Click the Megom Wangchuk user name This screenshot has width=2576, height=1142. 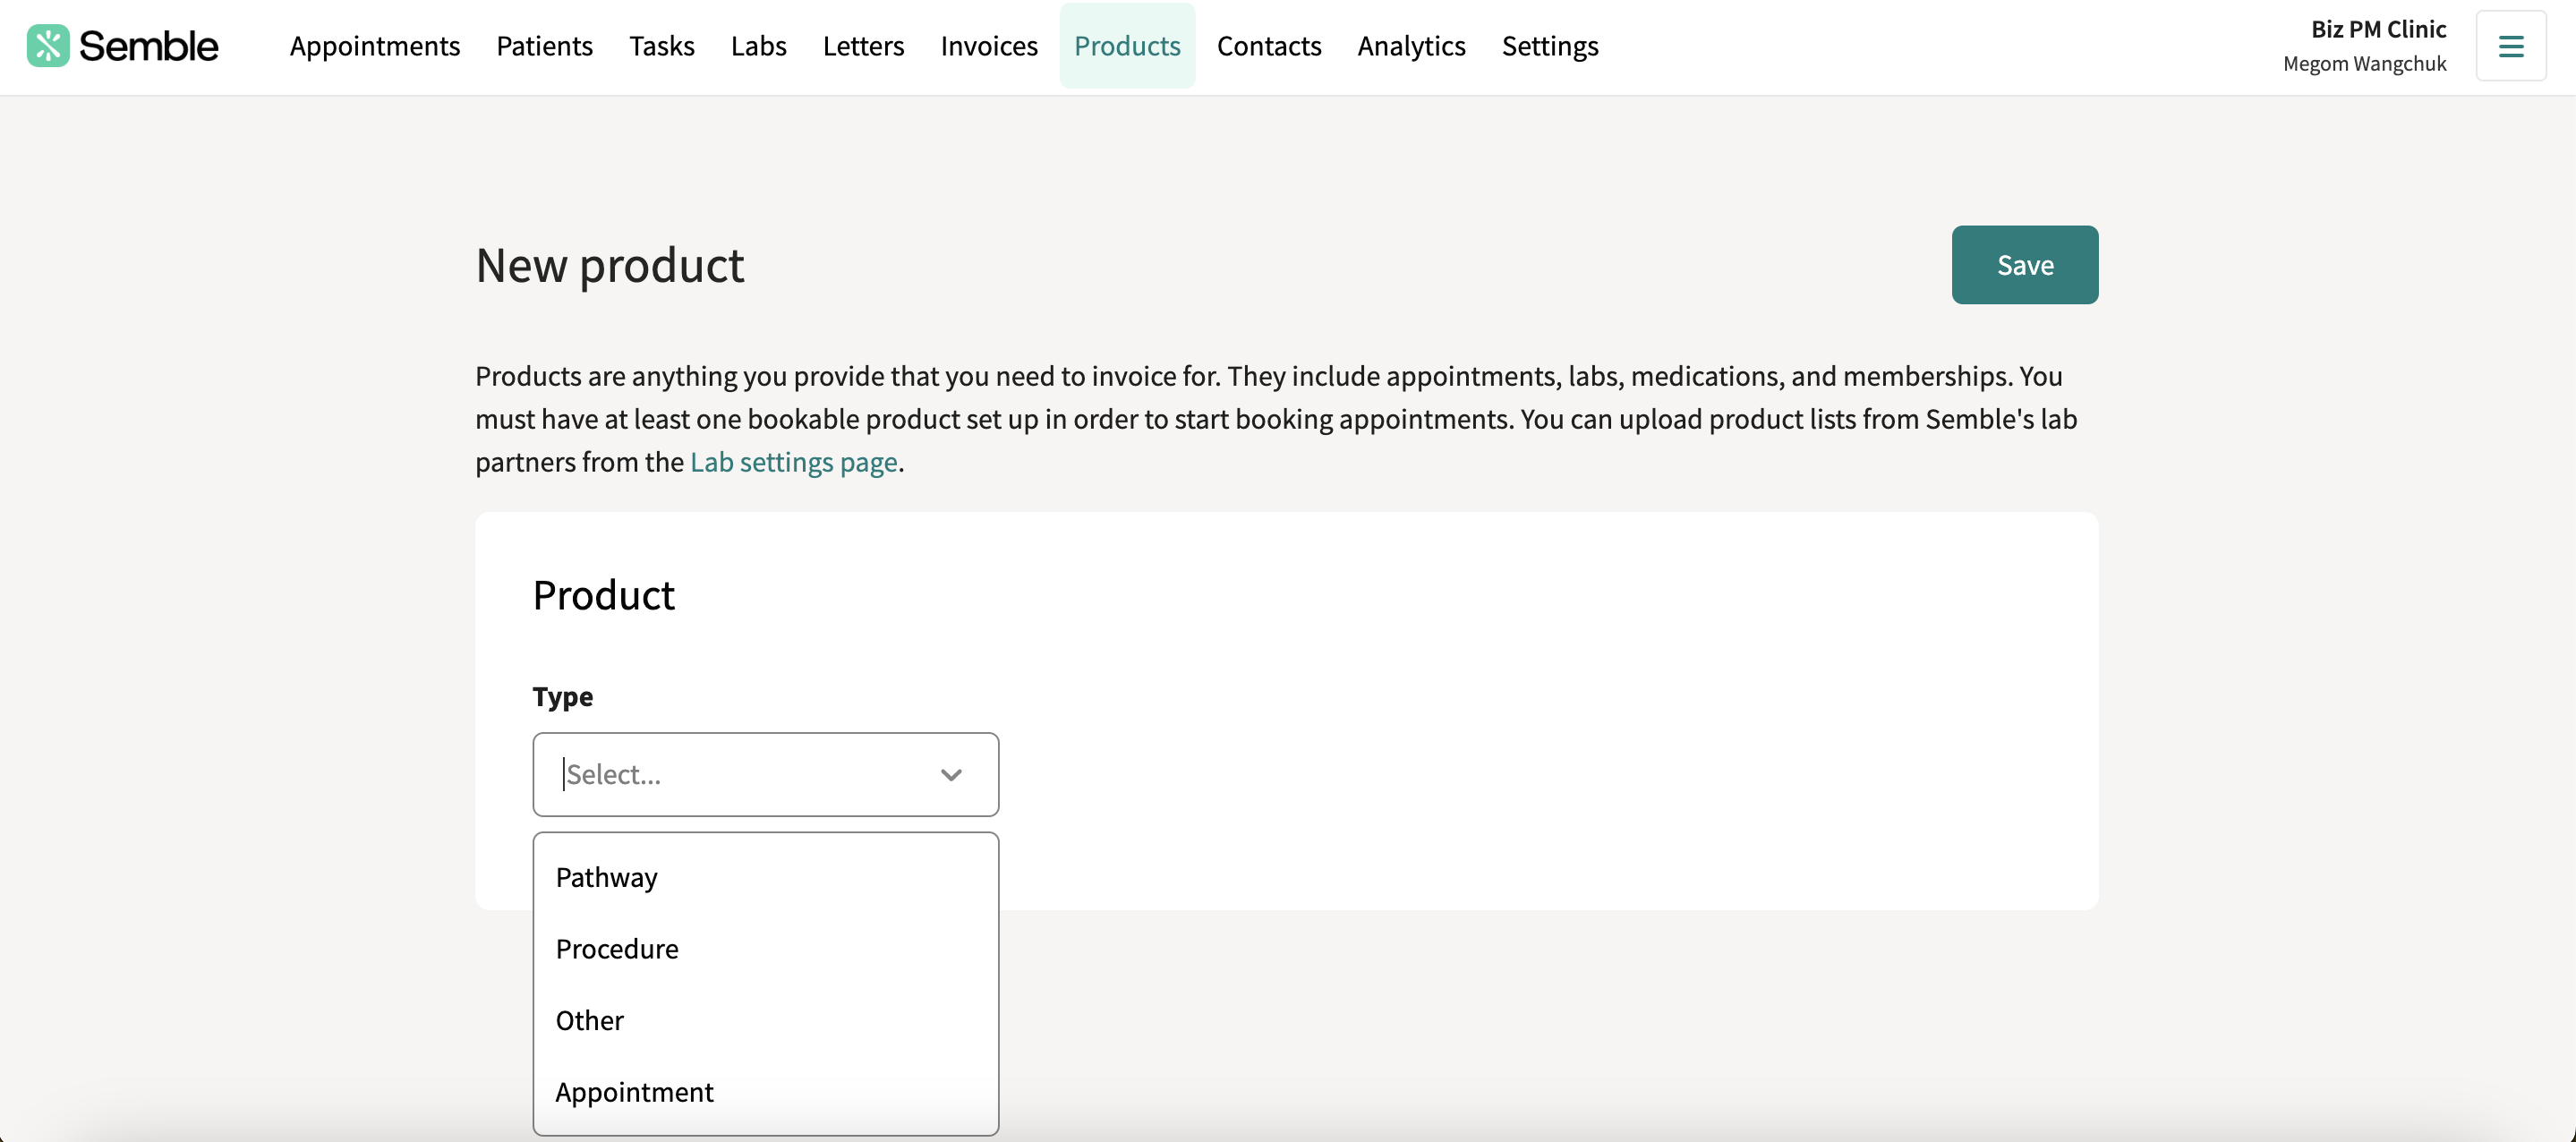(x=2364, y=64)
